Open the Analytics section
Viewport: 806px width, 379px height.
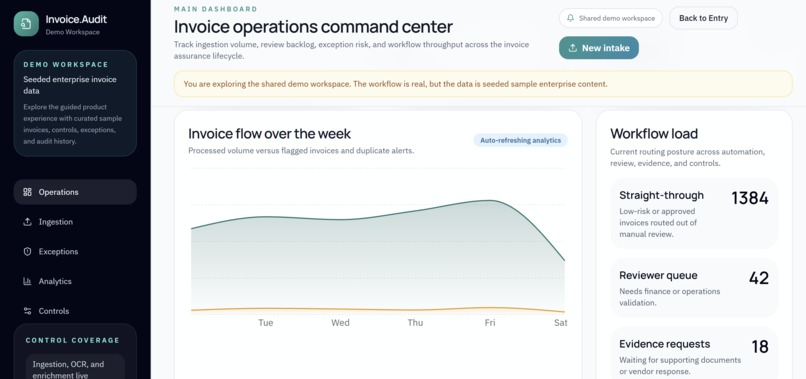[x=75, y=281]
